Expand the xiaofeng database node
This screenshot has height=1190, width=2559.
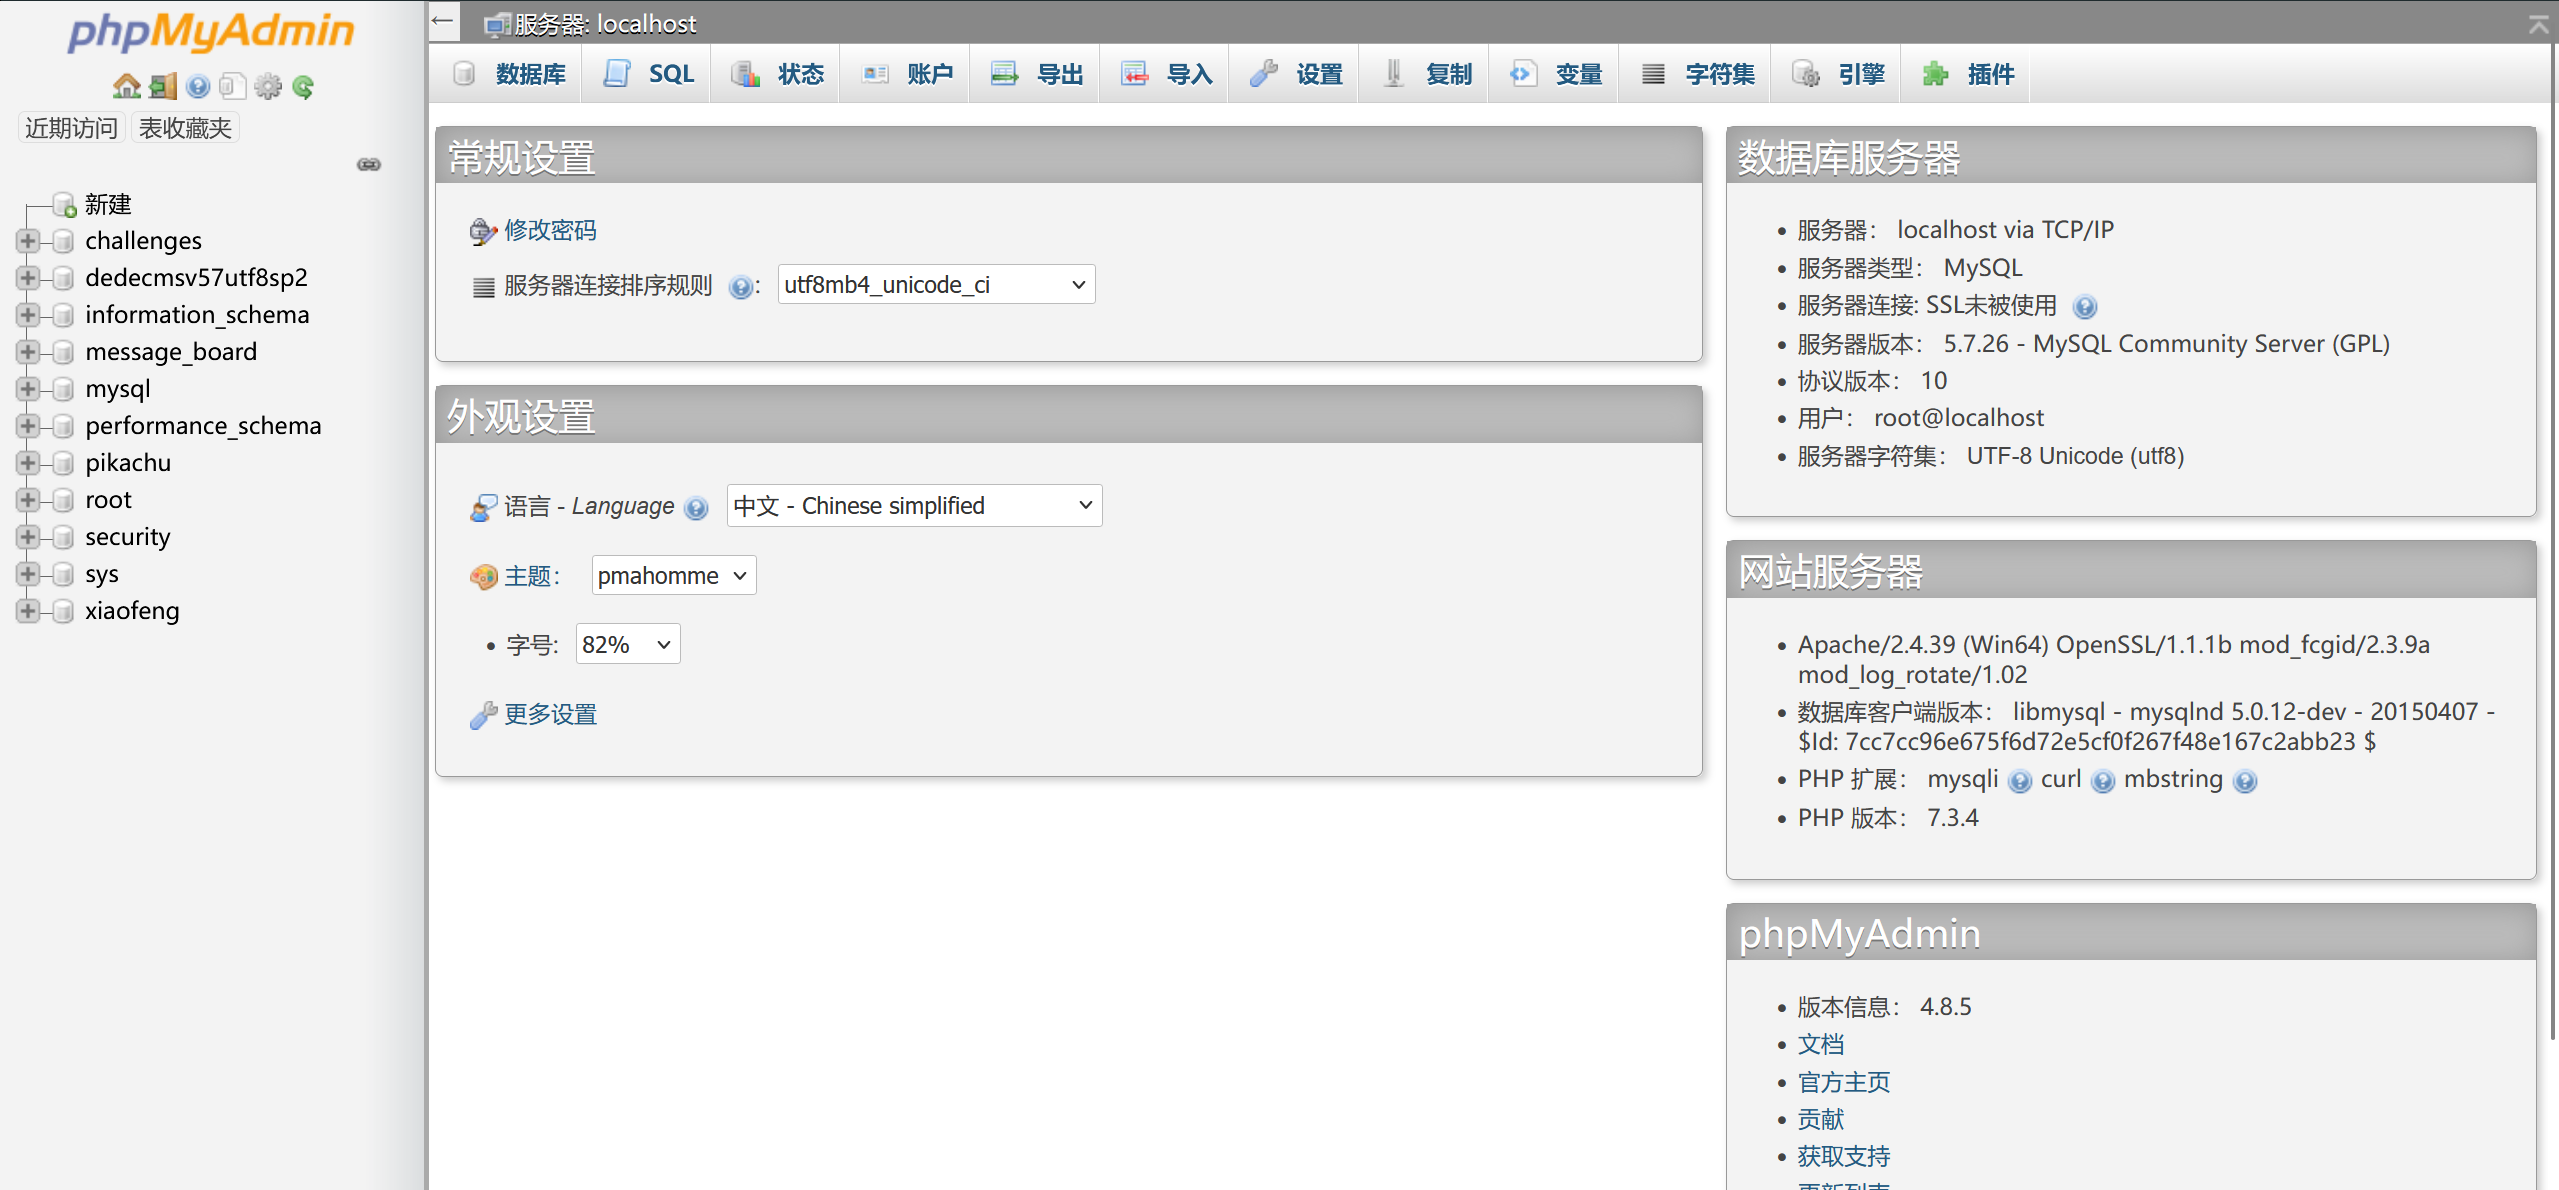tap(27, 611)
